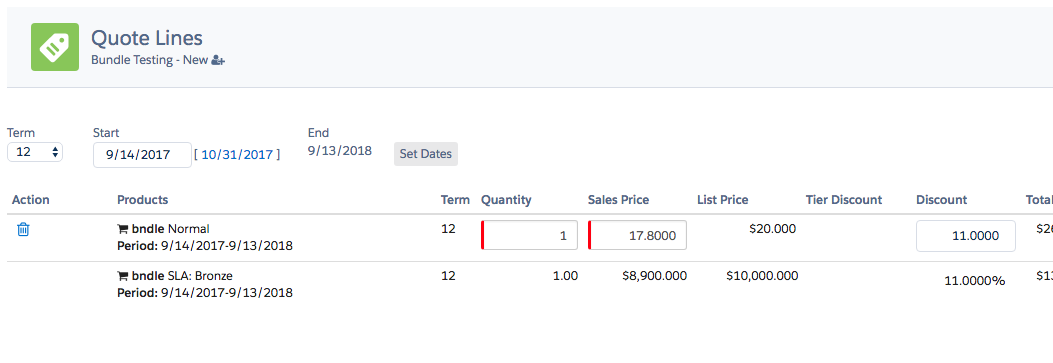
Task: Click the Sales Price field showing 17.8000
Action: [x=637, y=236]
